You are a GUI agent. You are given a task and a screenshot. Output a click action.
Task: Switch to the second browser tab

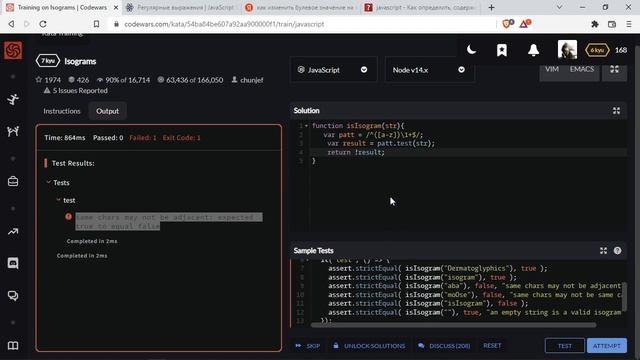tap(181, 7)
